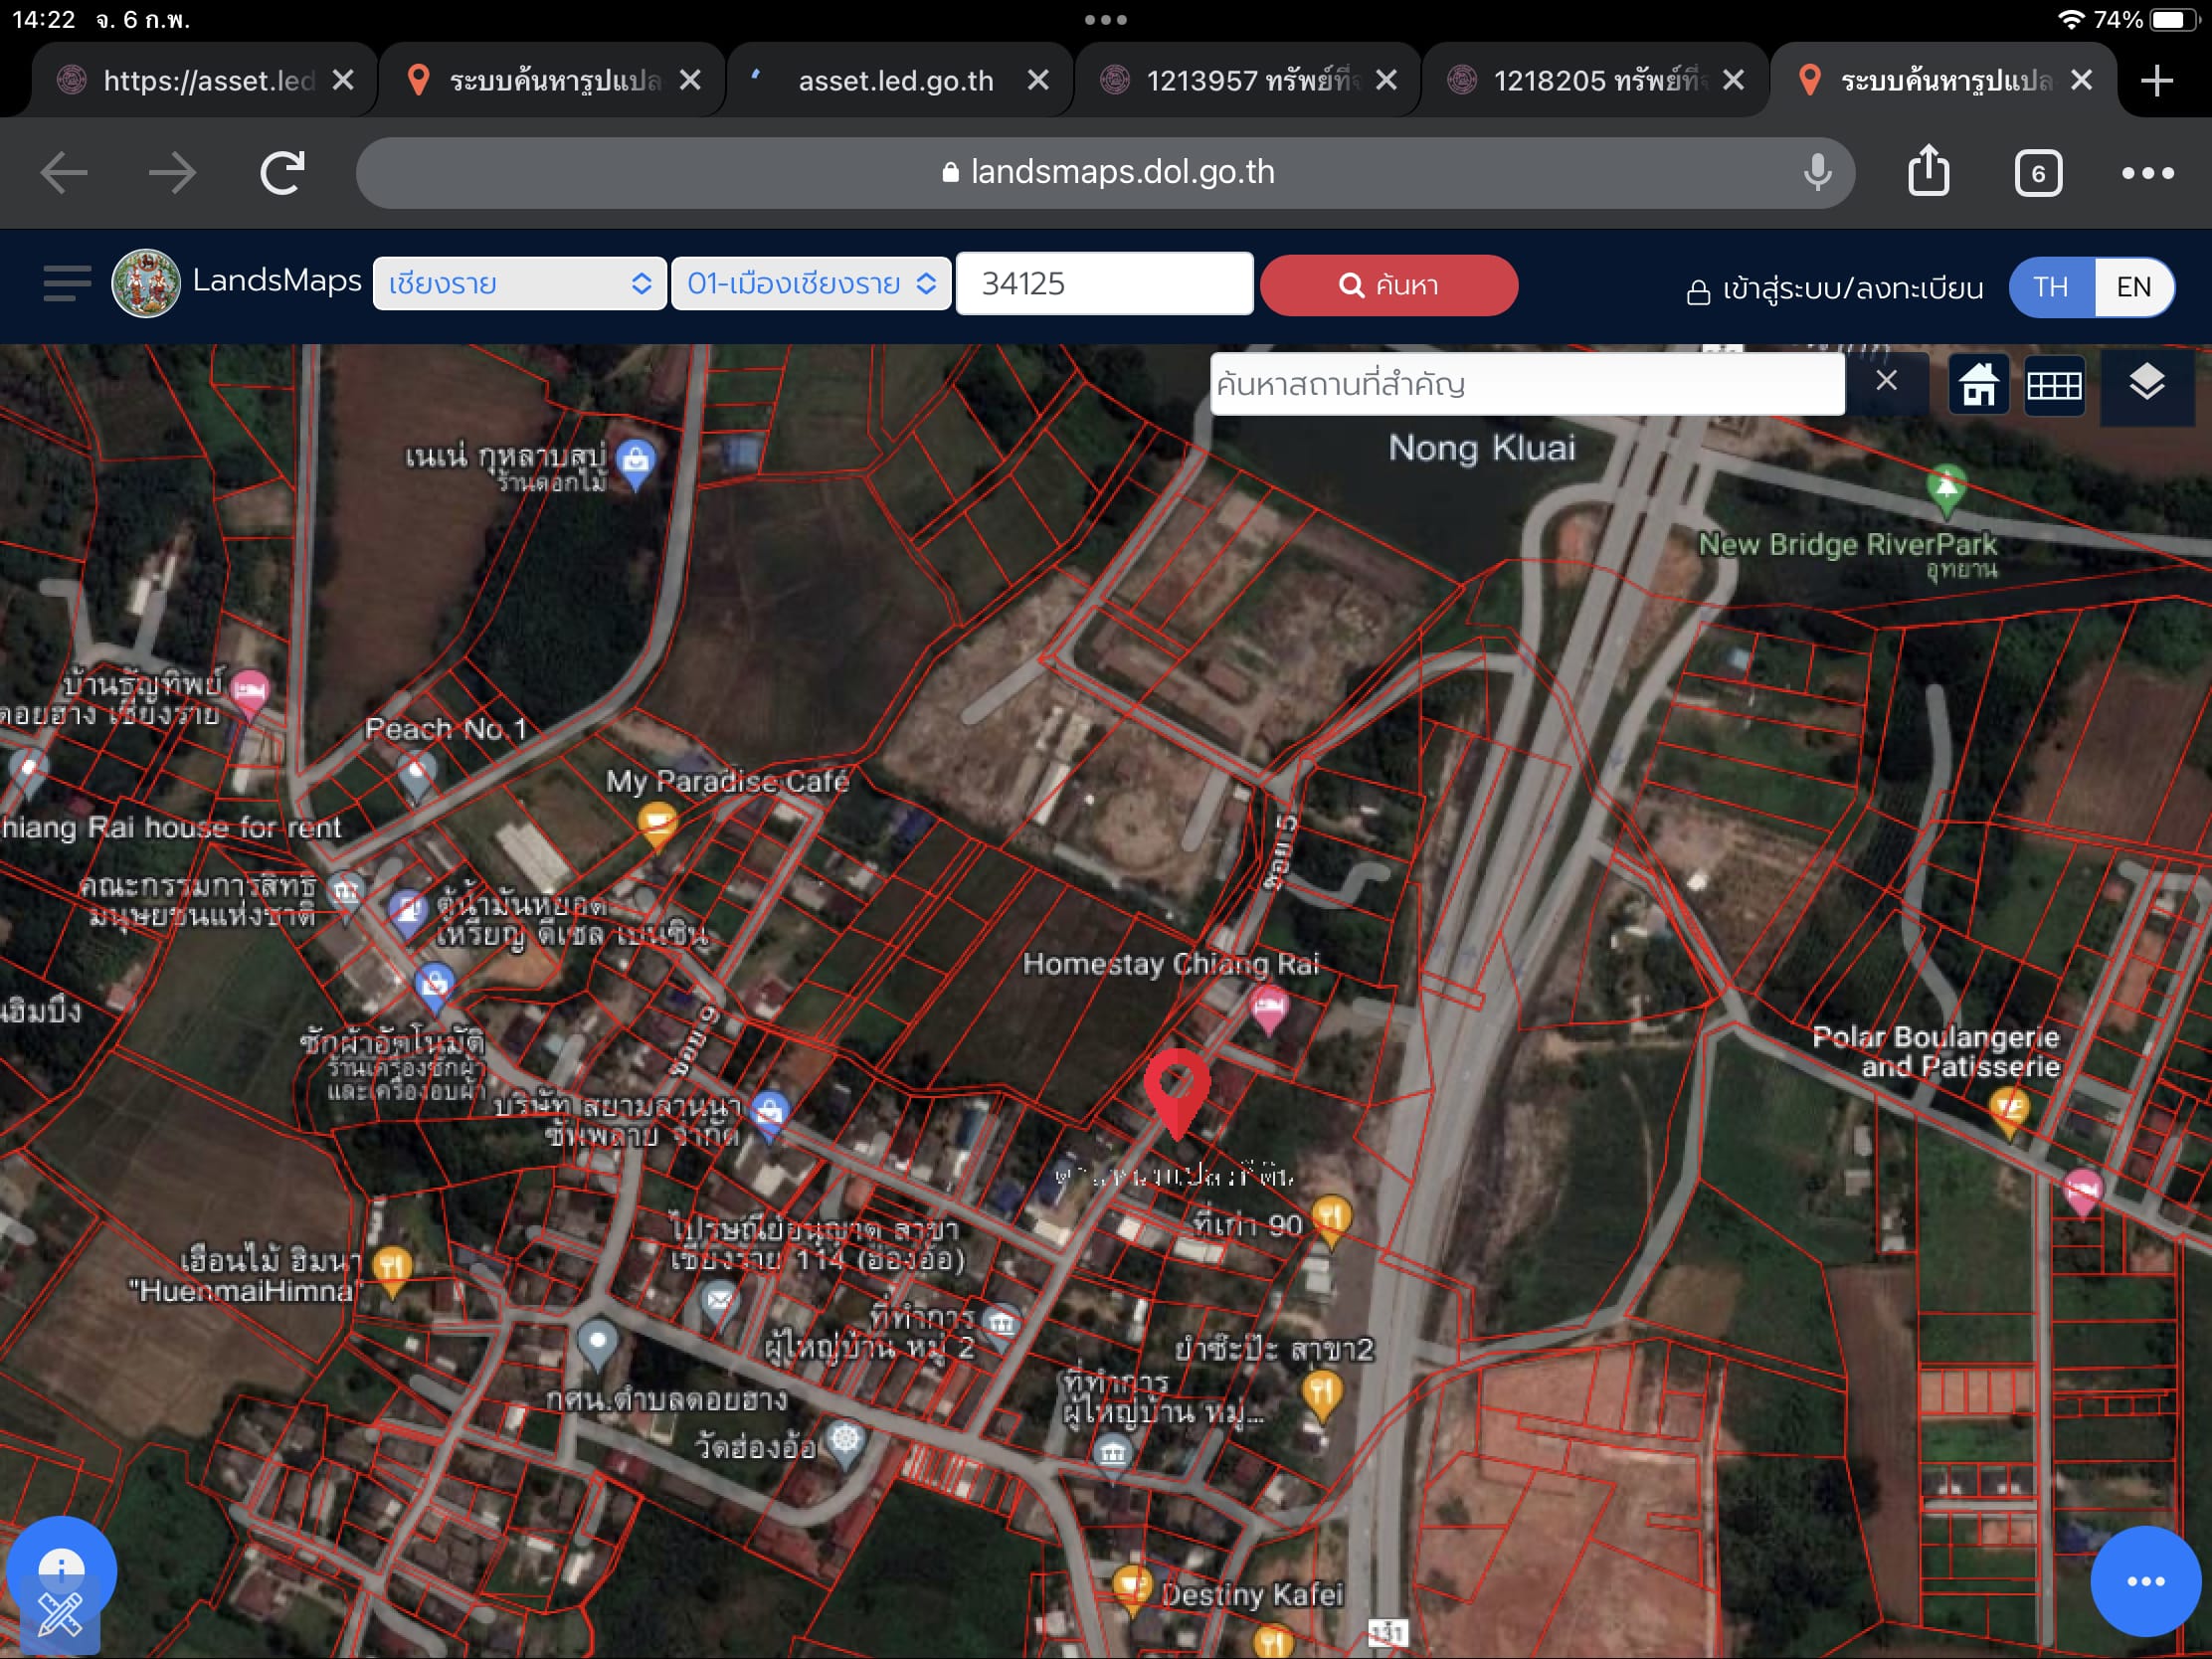Clear the place search with X
Viewport: 2212px width, 1659px height.
pos(1886,381)
